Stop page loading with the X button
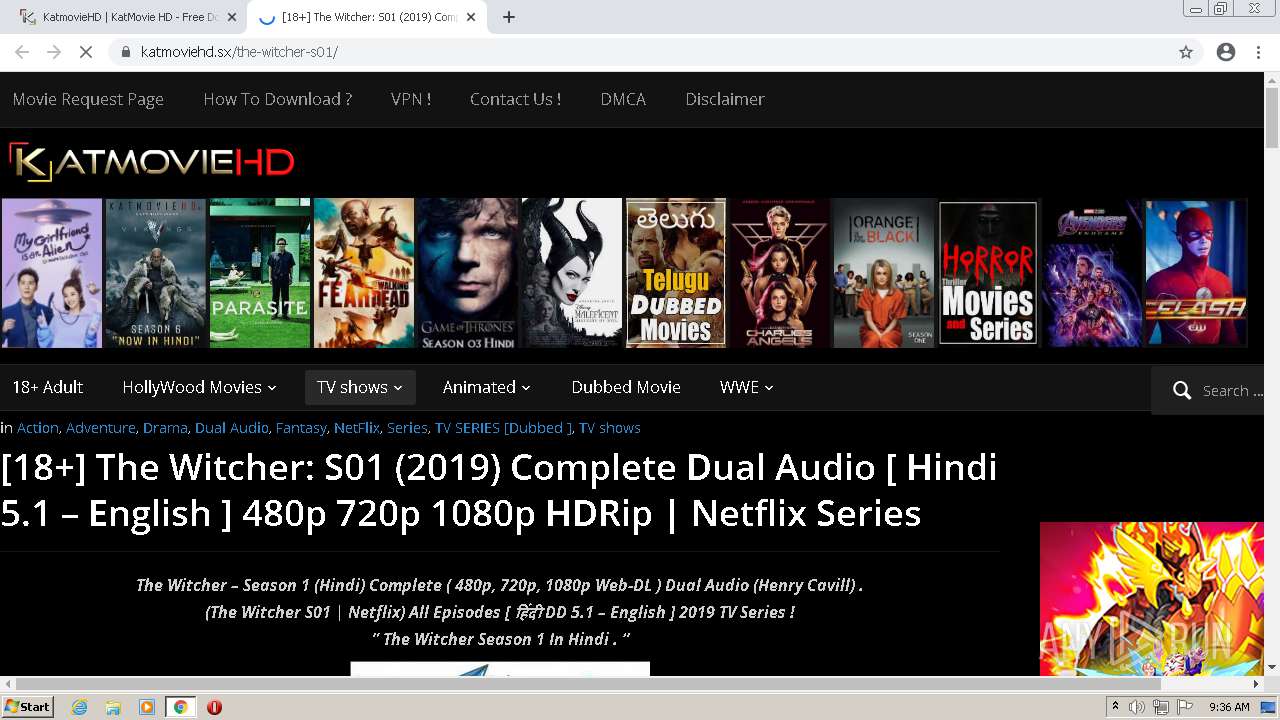Viewport: 1280px width, 720px height. (86, 52)
